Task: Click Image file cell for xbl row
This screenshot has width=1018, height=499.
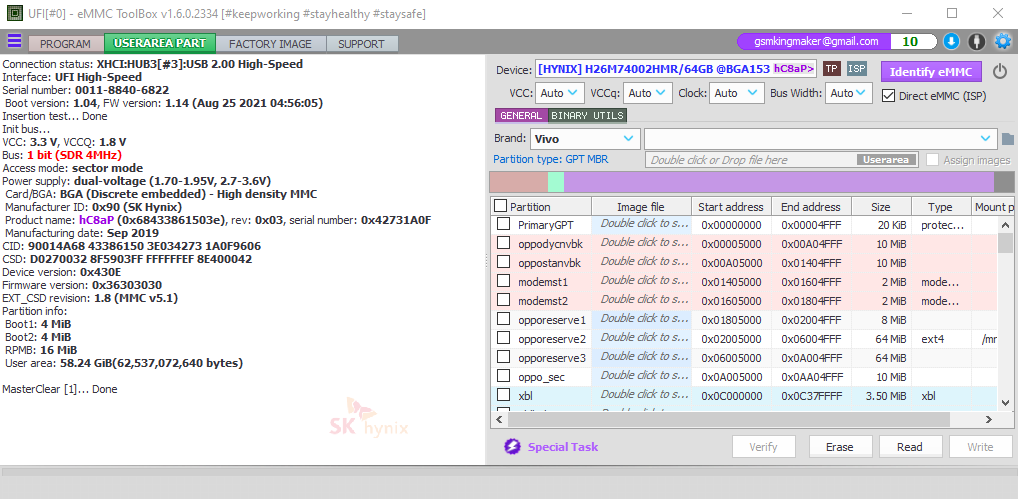Action: tap(641, 395)
